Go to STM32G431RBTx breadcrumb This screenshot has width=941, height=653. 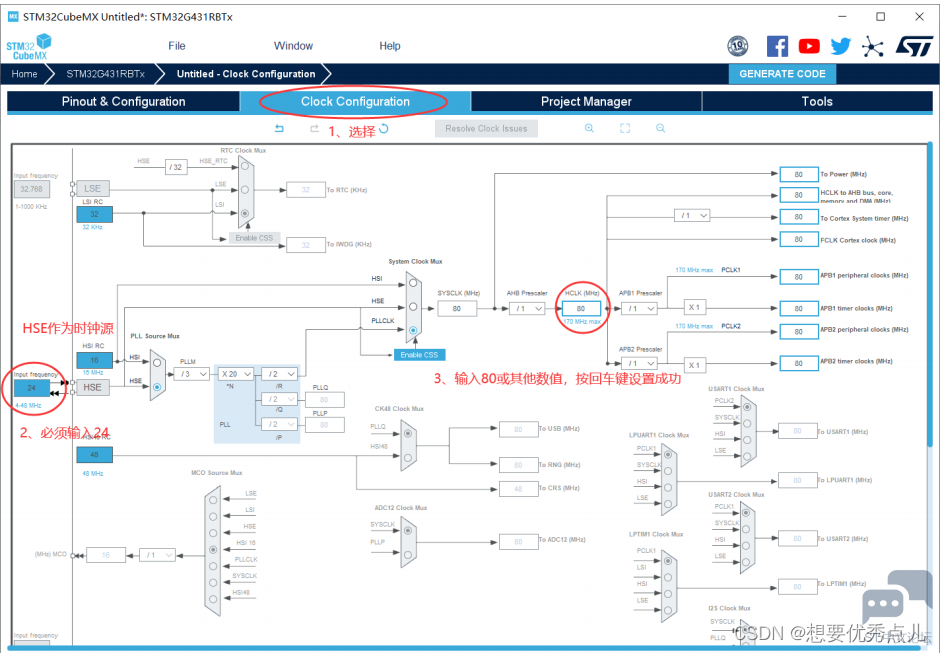point(105,74)
